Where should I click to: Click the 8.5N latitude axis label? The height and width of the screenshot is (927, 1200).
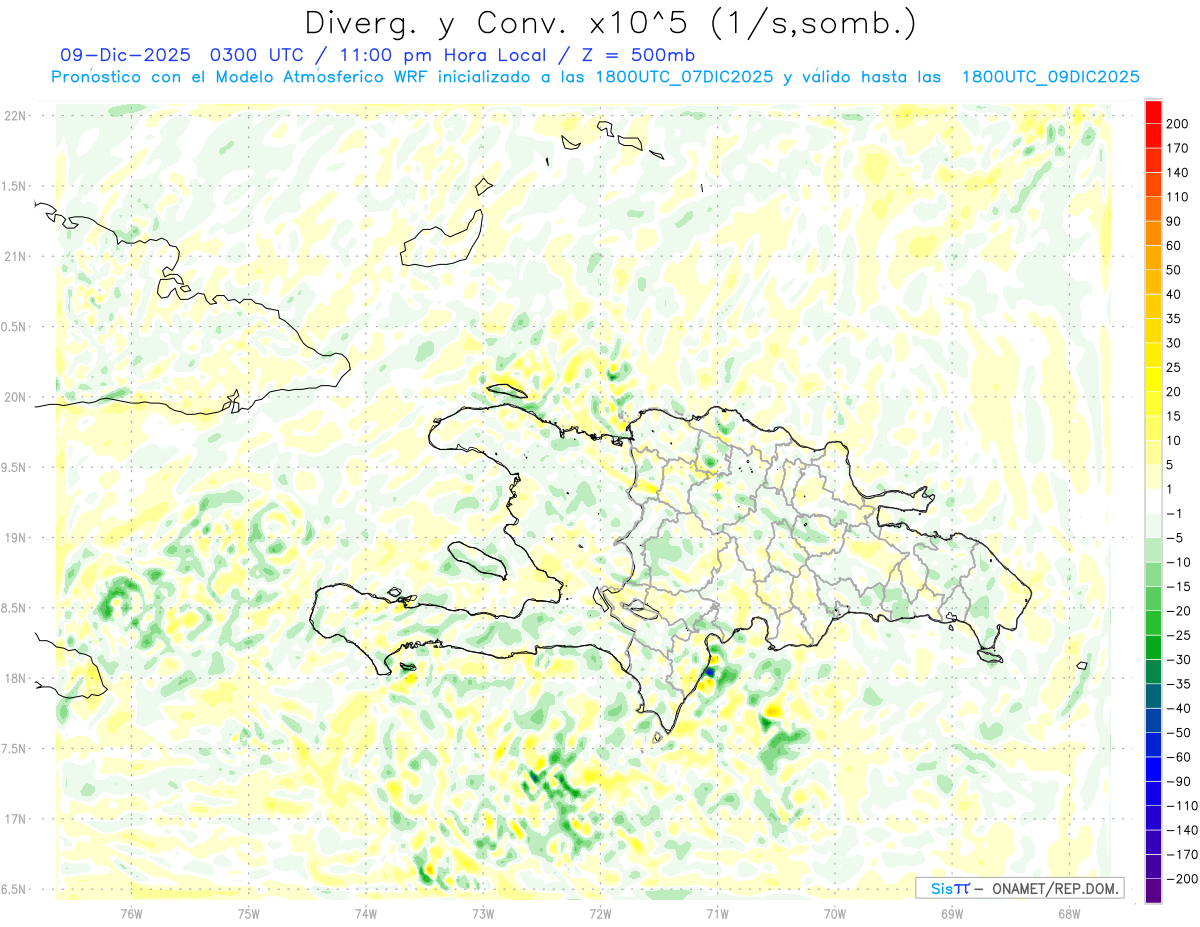(x=15, y=608)
